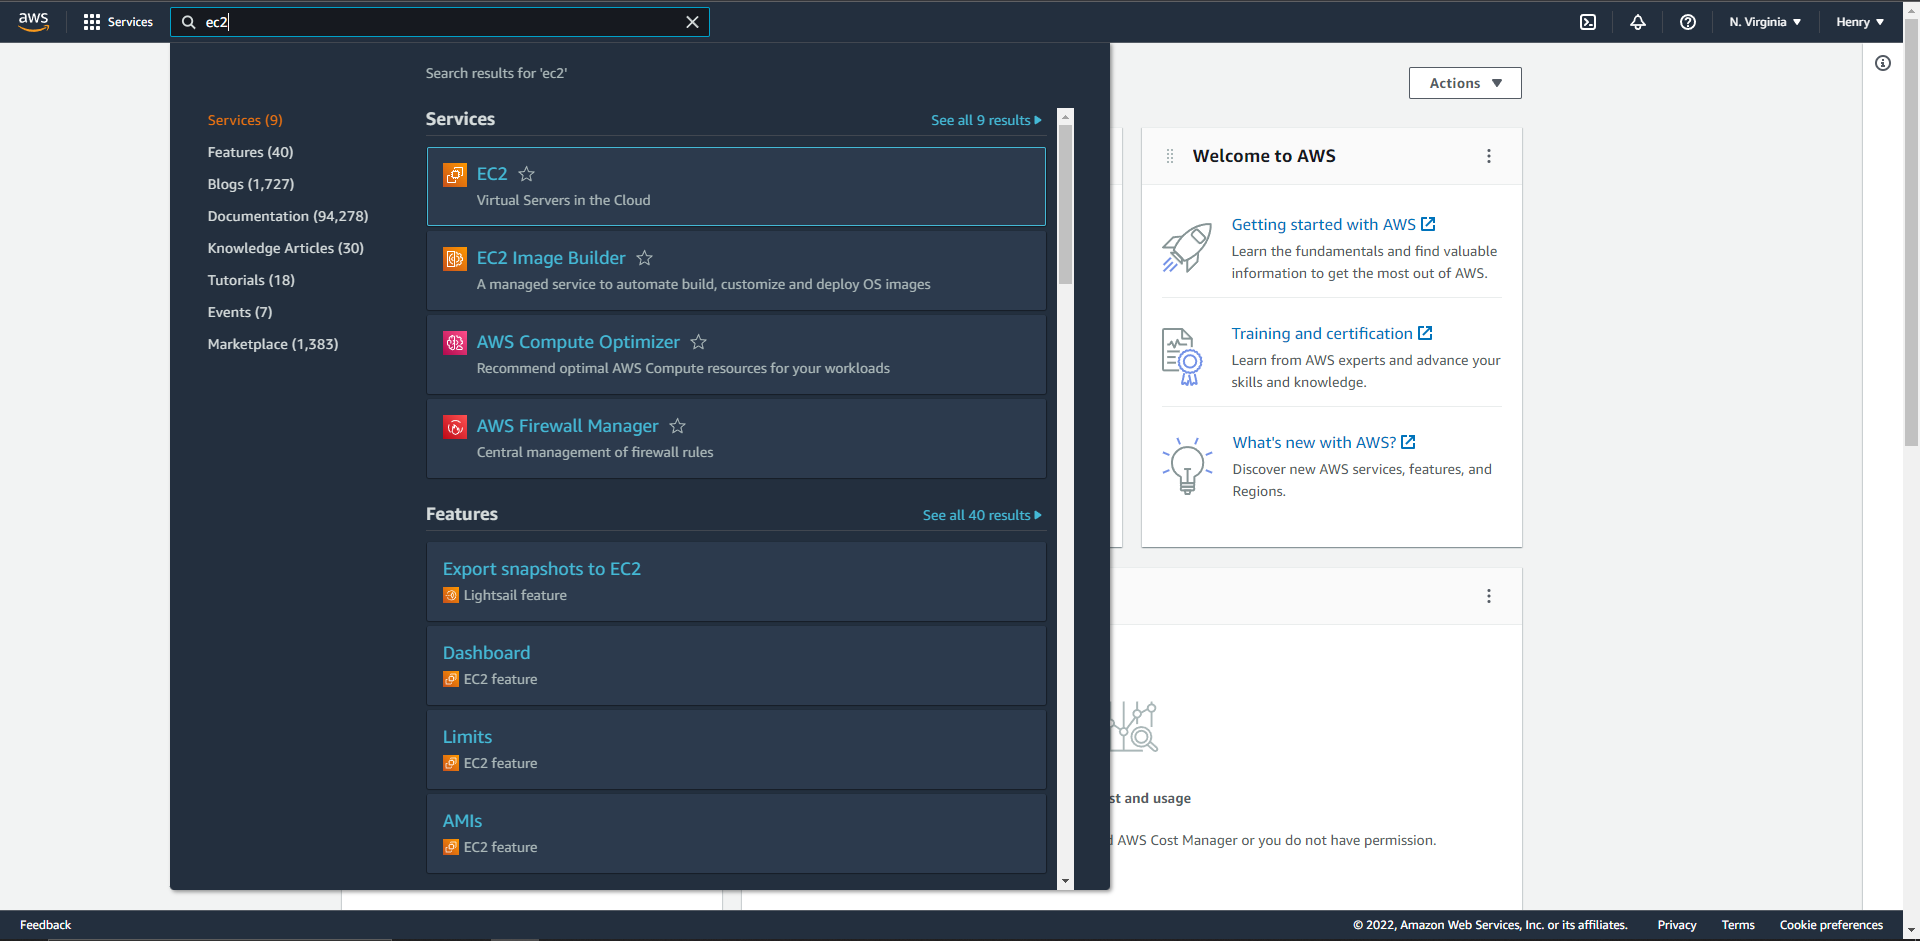Clear the ec2 search with the X
Image resolution: width=1920 pixels, height=941 pixels.
pos(693,21)
